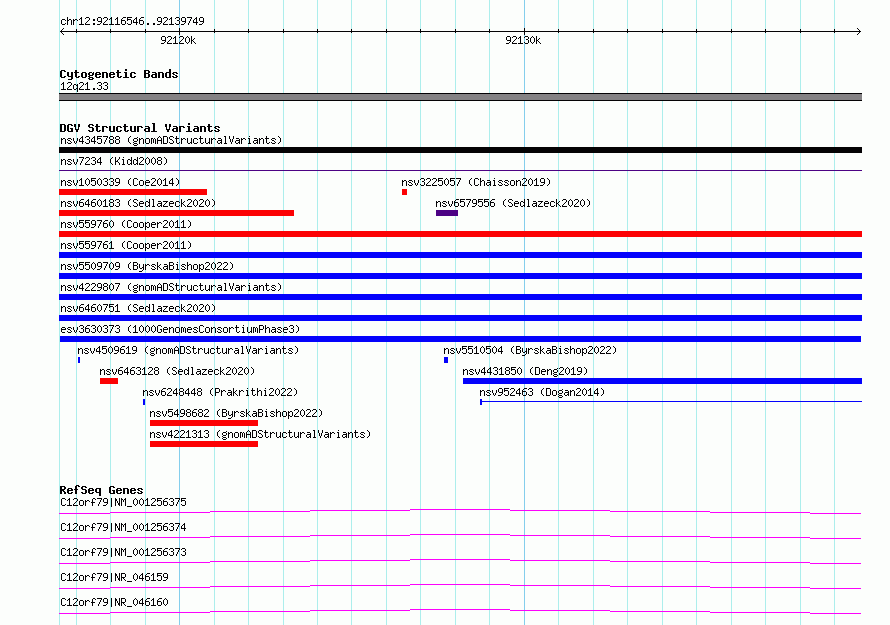The image size is (890, 625).
Task: Click the gray 12q21.33 cytogenetic band bar
Action: pos(460,97)
